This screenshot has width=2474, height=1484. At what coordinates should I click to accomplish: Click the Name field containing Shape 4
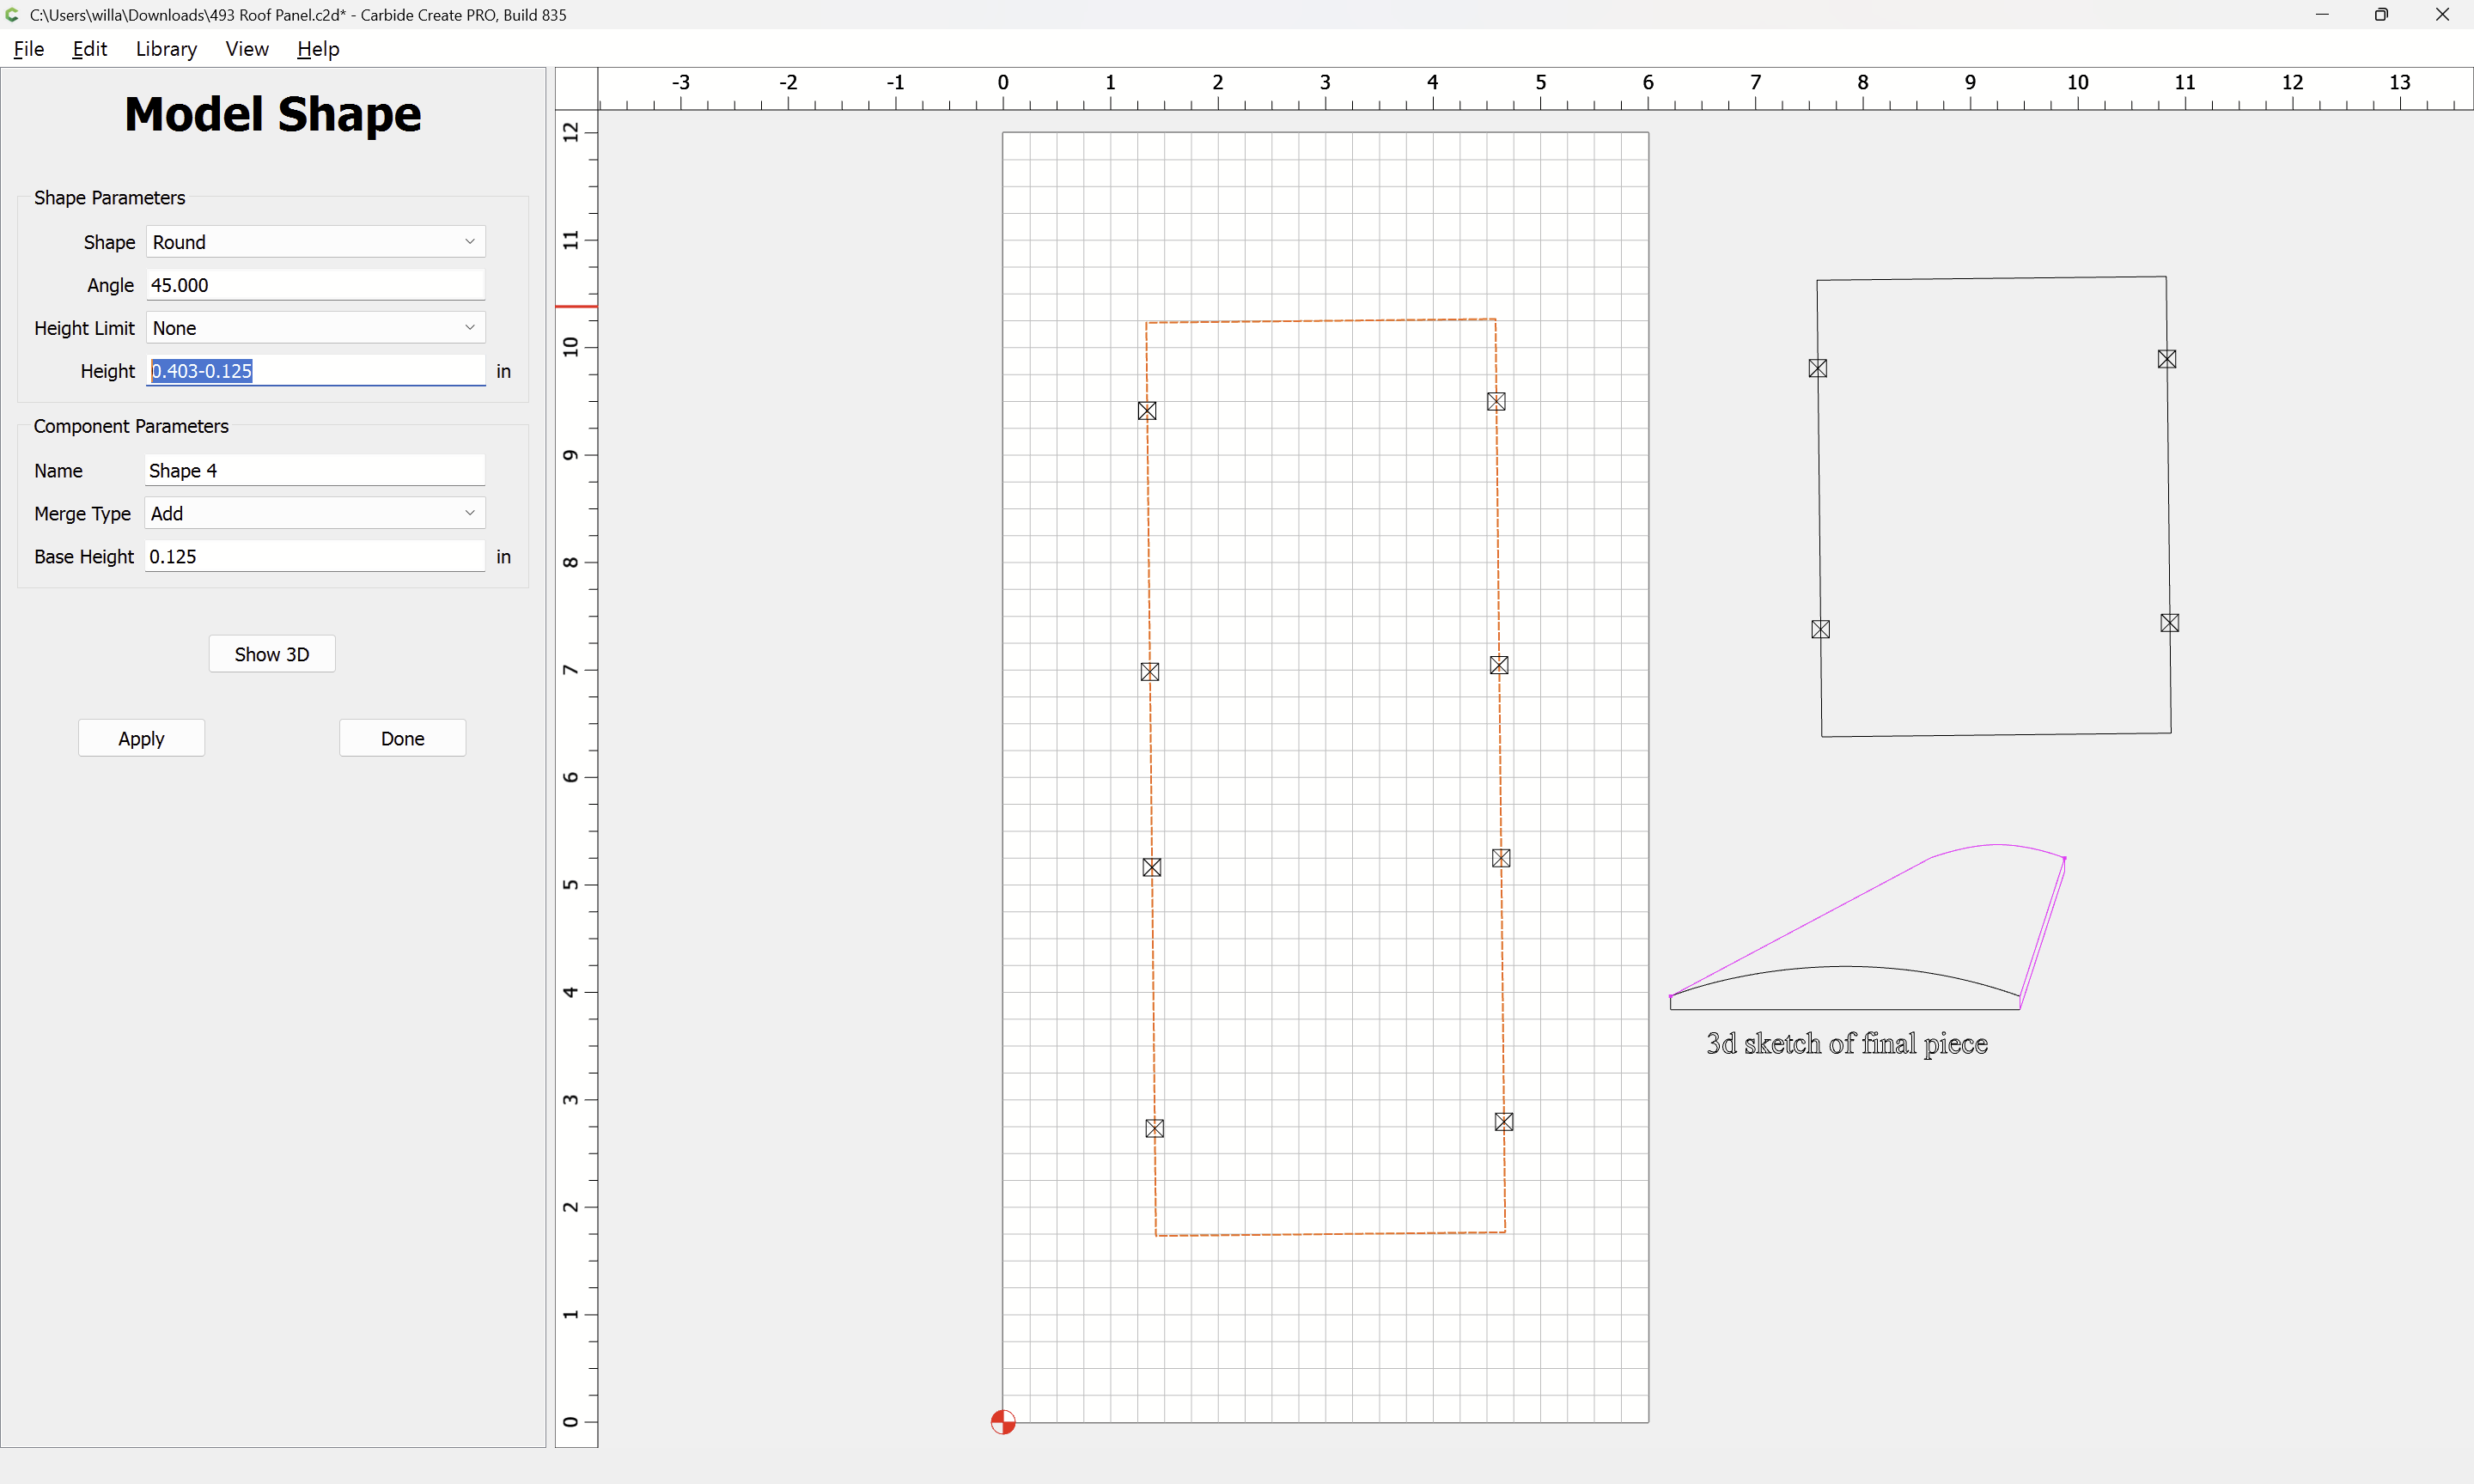point(315,470)
